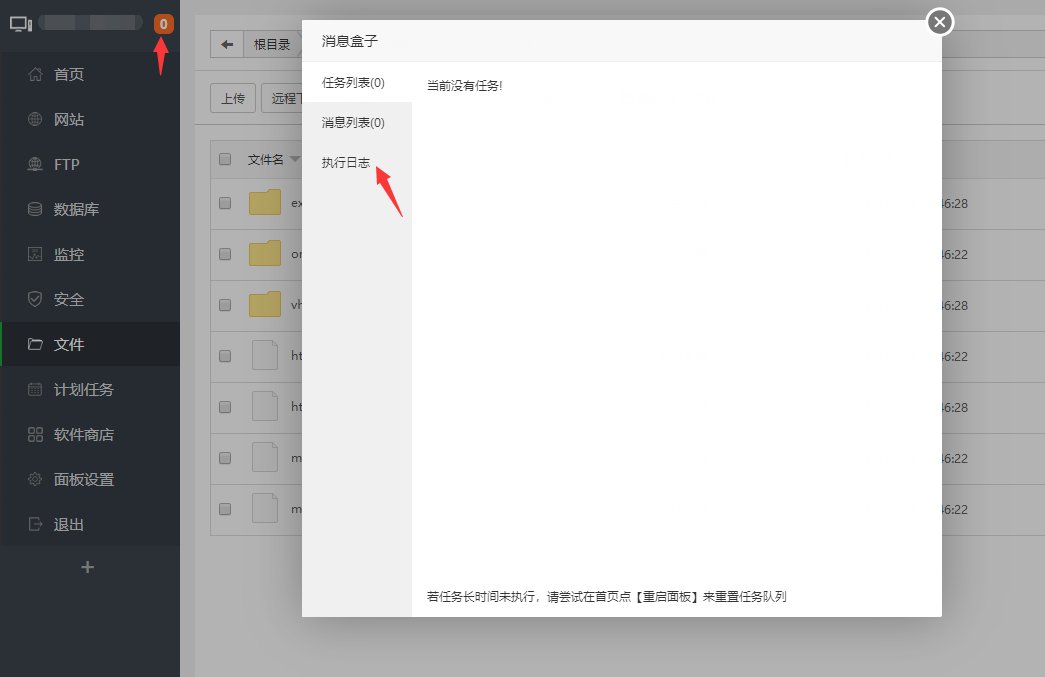The image size is (1045, 677).
Task: Click the 文件名 column sort arrow
Action: (x=295, y=160)
